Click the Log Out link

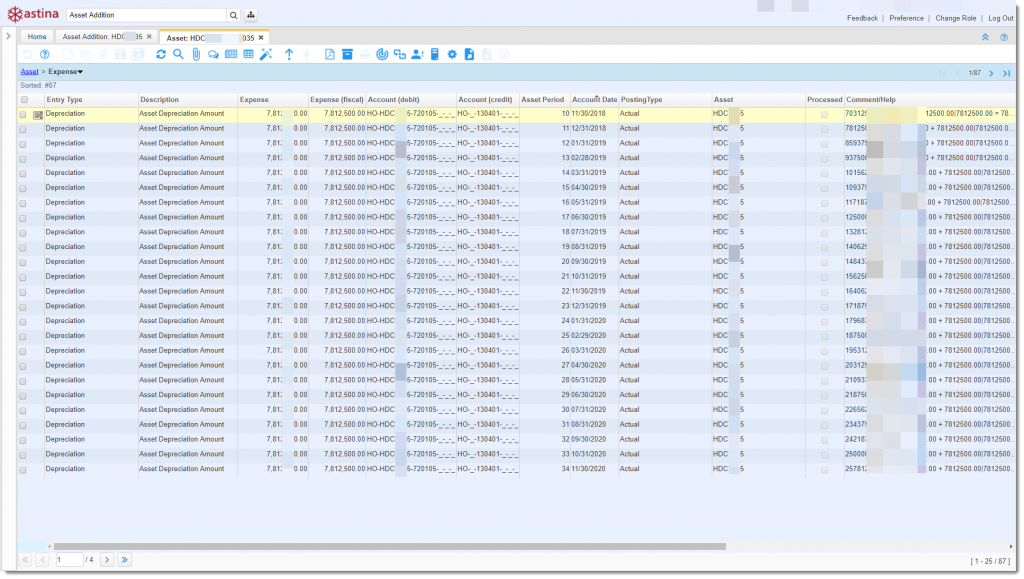[x=1000, y=18]
